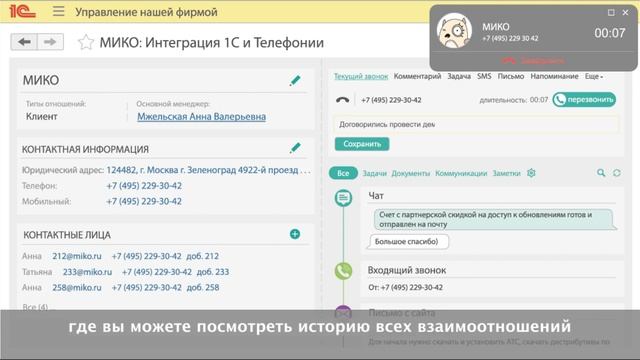This screenshot has width=640, height=360.
Task: Click the 'Большое спасибо)' chat reply
Action: [x=409, y=242]
